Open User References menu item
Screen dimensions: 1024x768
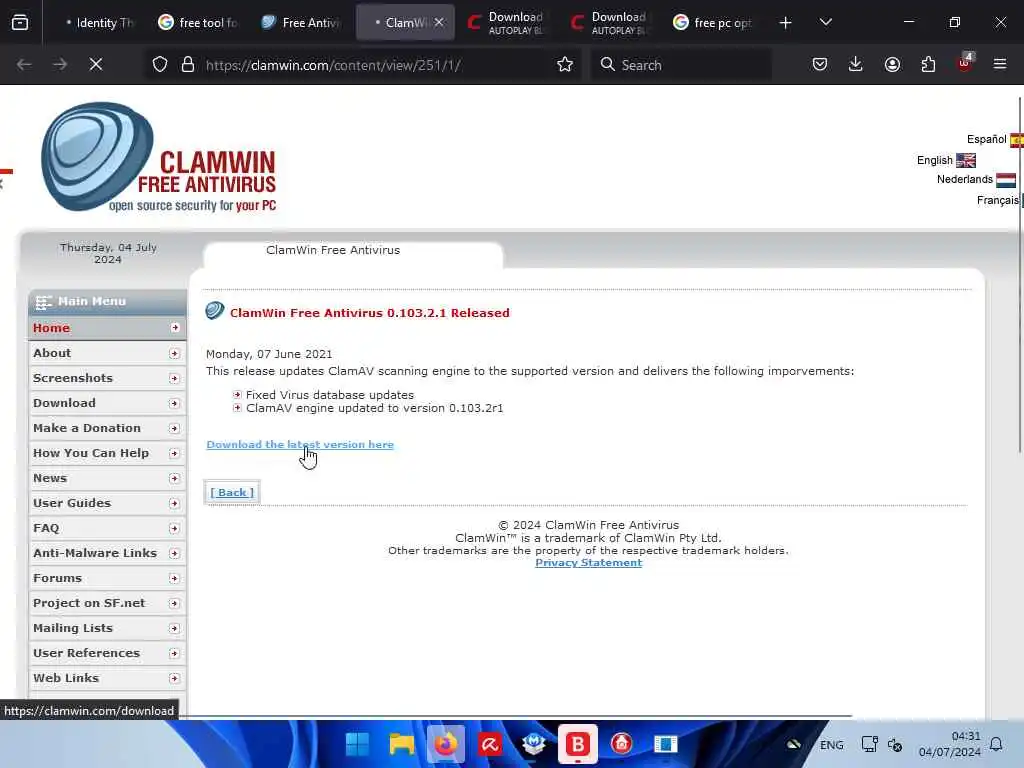click(x=107, y=653)
